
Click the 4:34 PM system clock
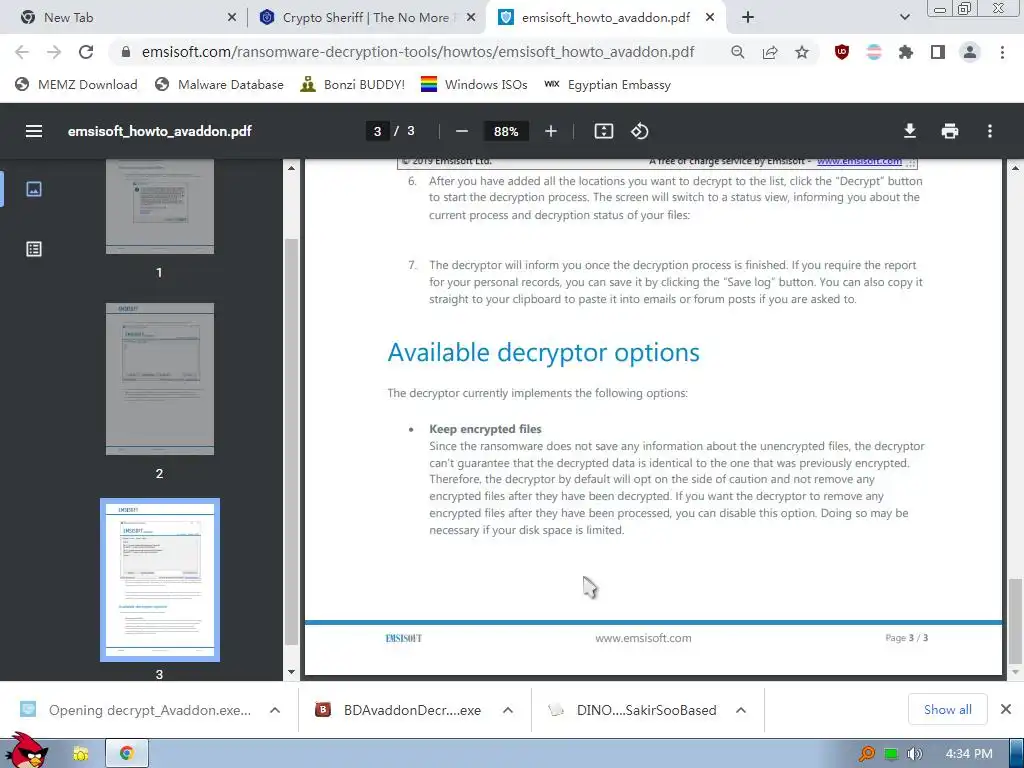969,754
